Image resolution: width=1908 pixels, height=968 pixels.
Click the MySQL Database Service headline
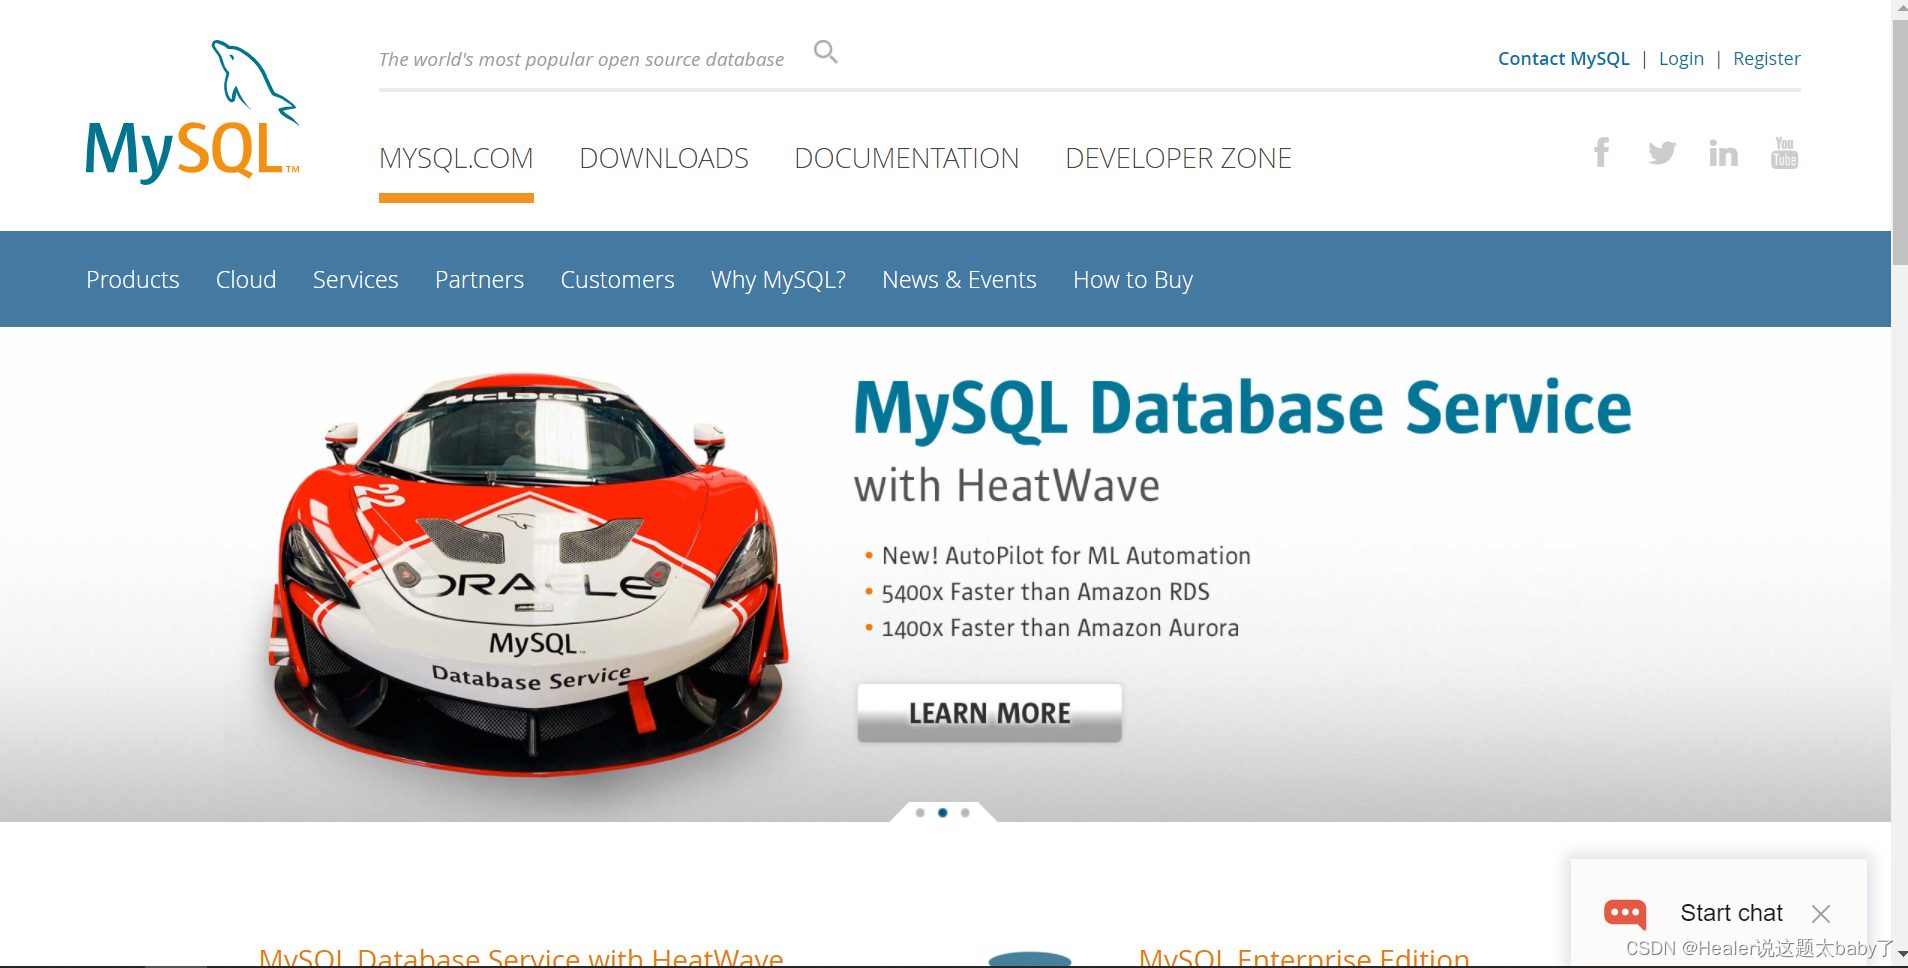tap(1242, 409)
